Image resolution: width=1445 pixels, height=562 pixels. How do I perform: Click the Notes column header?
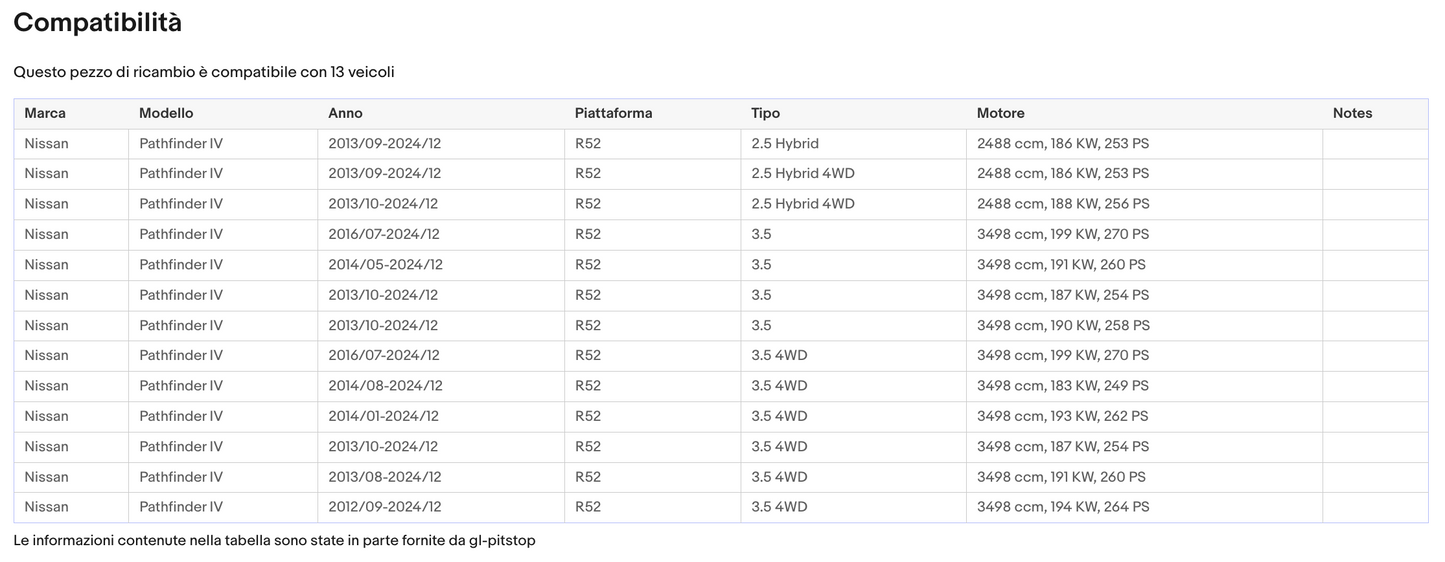point(1352,113)
